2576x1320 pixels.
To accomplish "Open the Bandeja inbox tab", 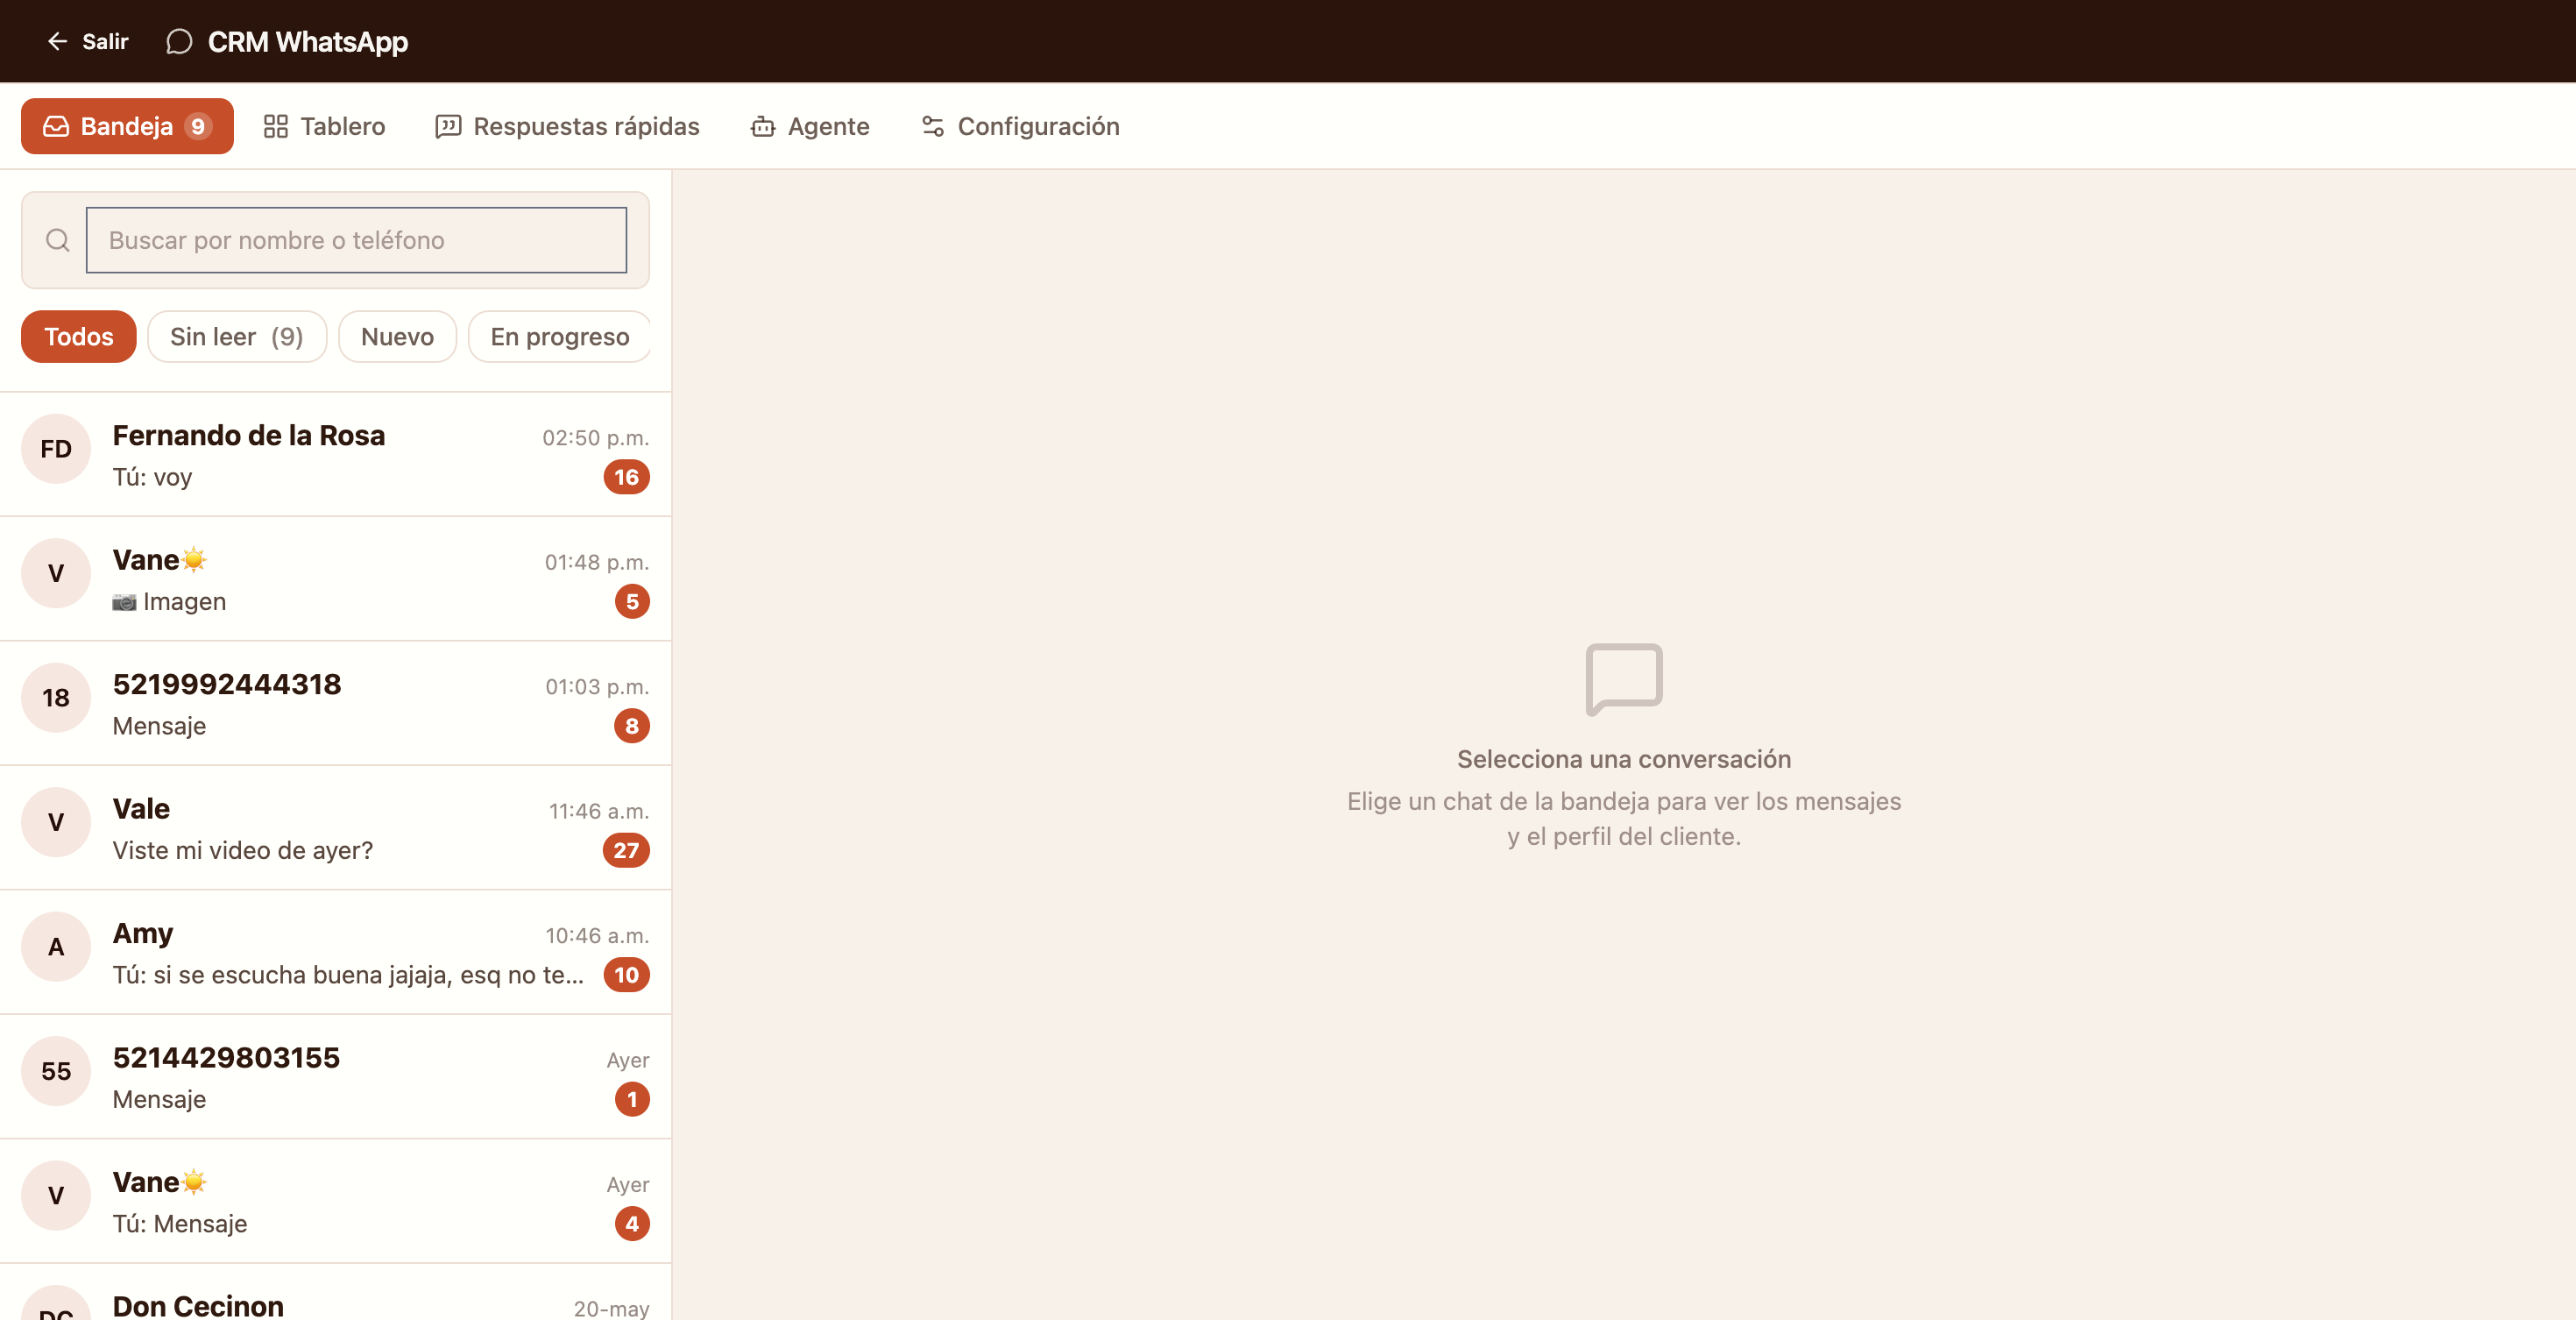I will pyautogui.click(x=127, y=126).
